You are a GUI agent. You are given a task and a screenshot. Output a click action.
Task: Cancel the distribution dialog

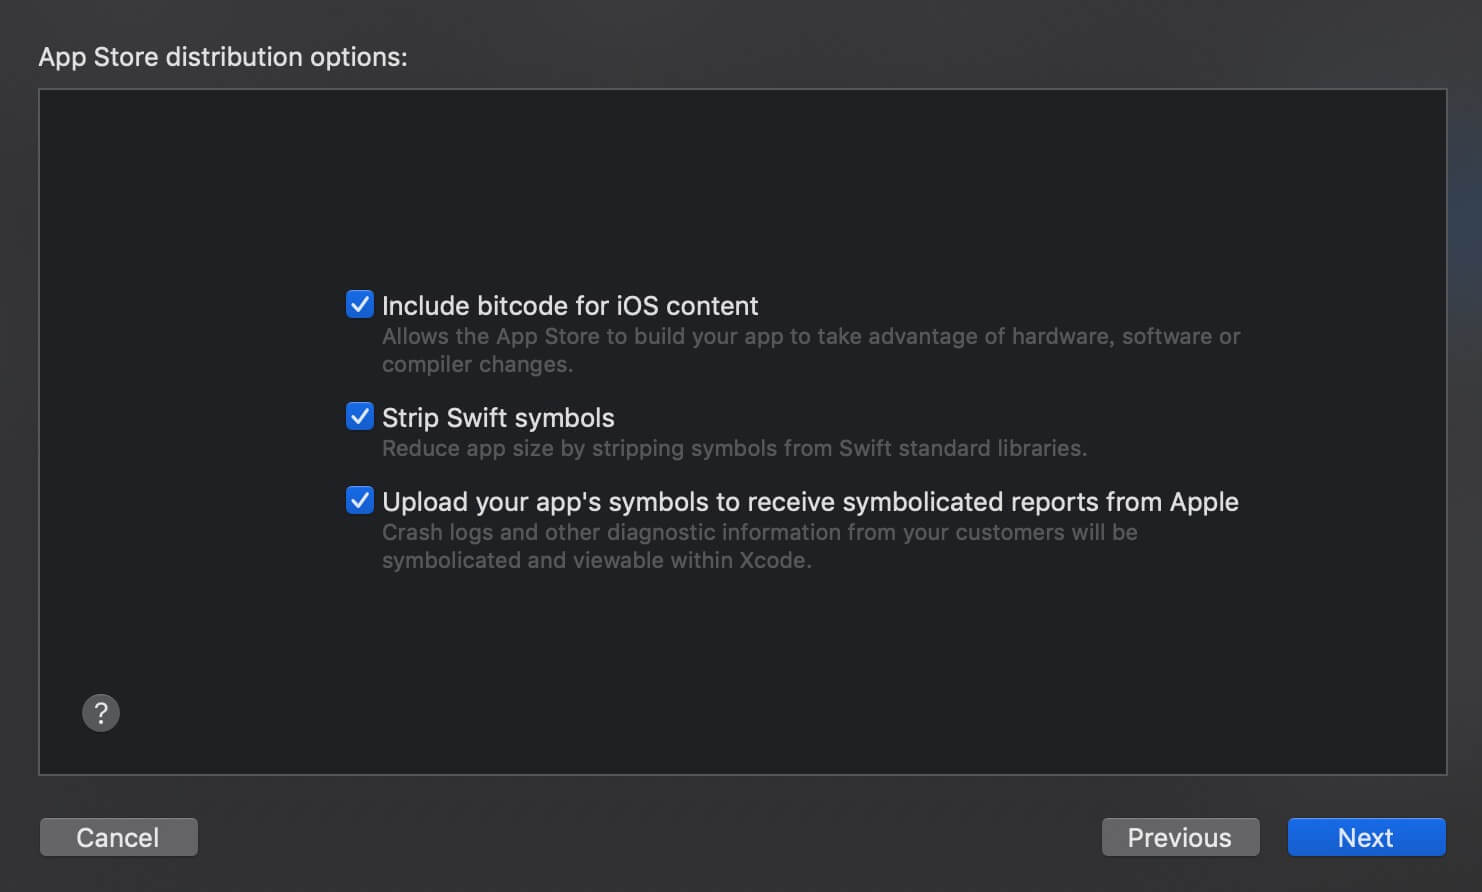118,837
